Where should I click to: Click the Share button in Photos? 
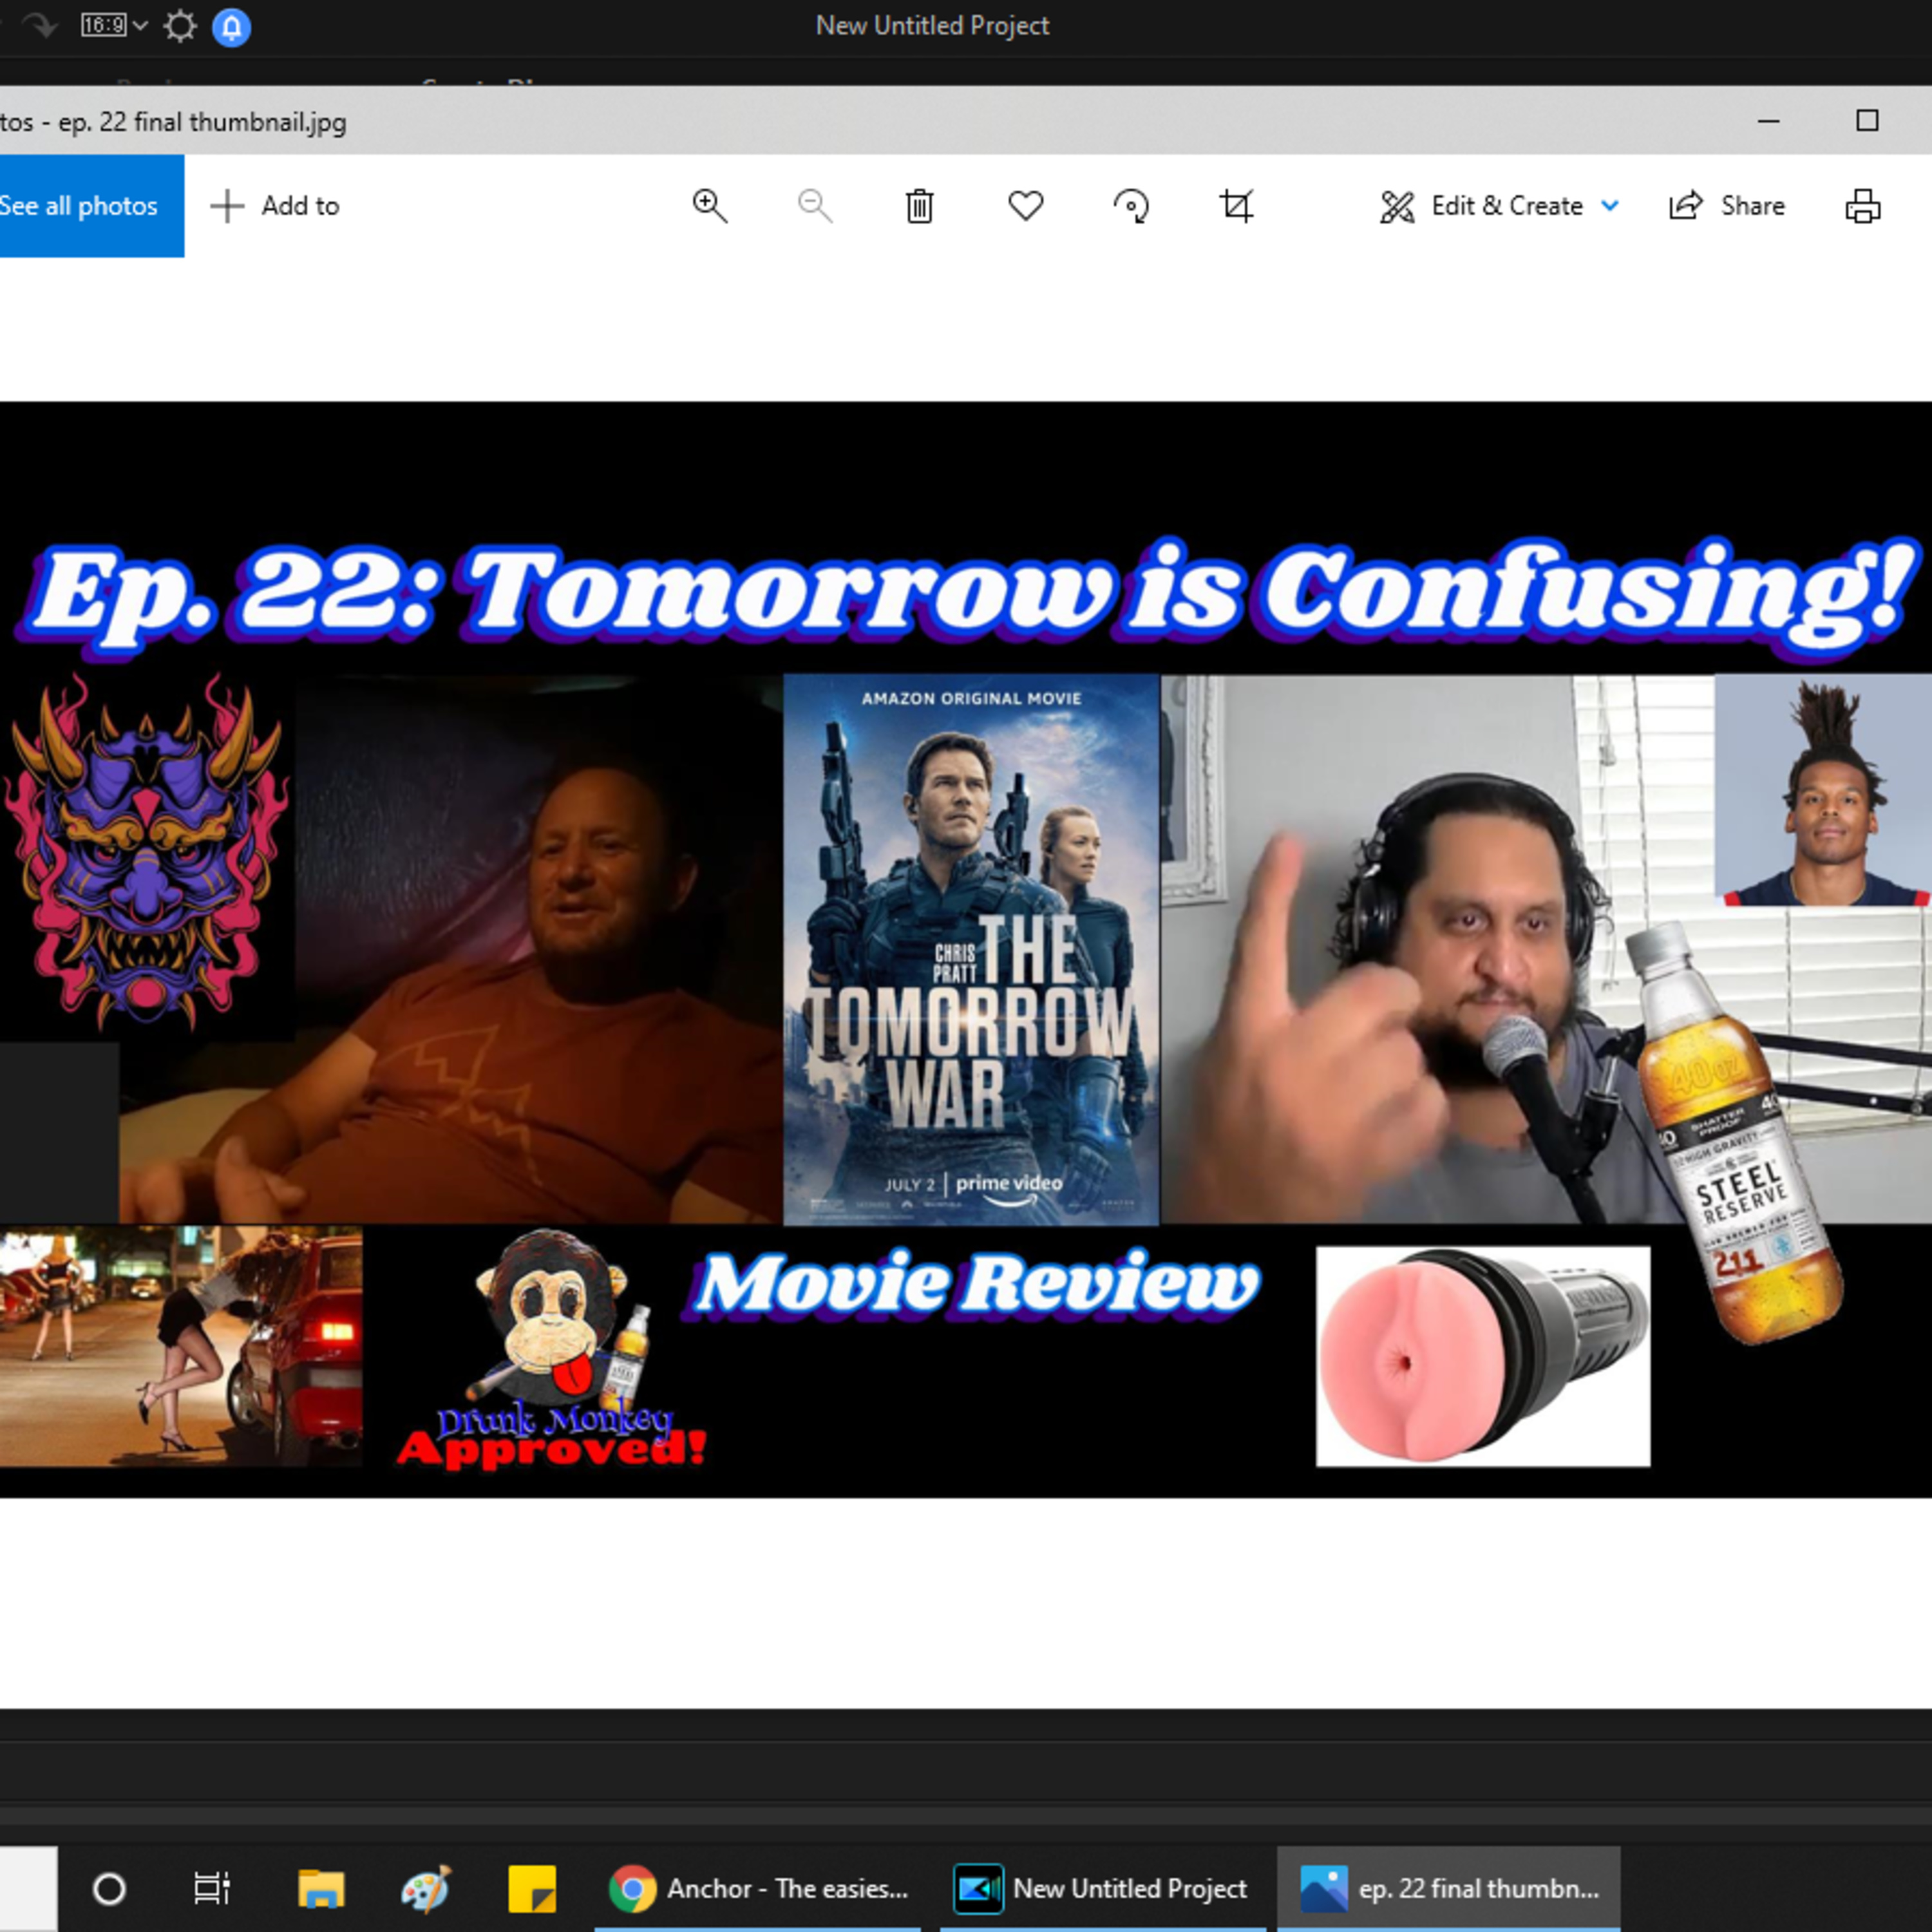point(1727,206)
